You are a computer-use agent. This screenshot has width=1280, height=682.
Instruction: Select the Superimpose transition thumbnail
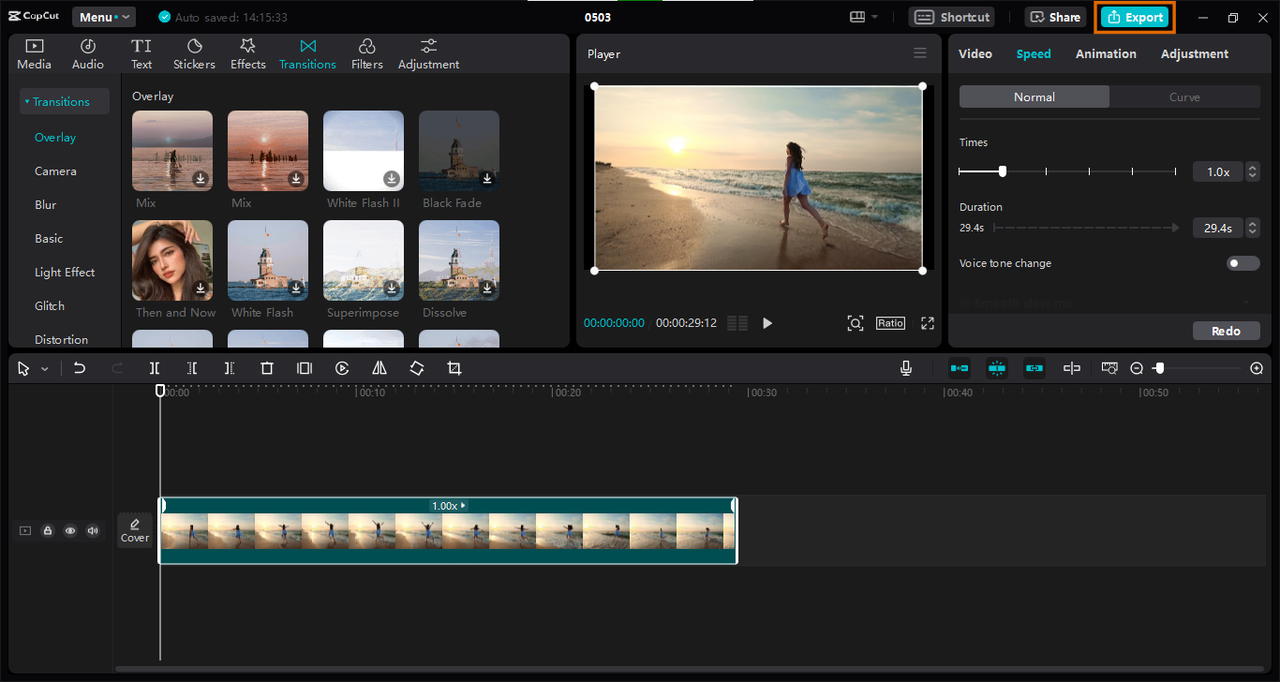click(x=363, y=260)
